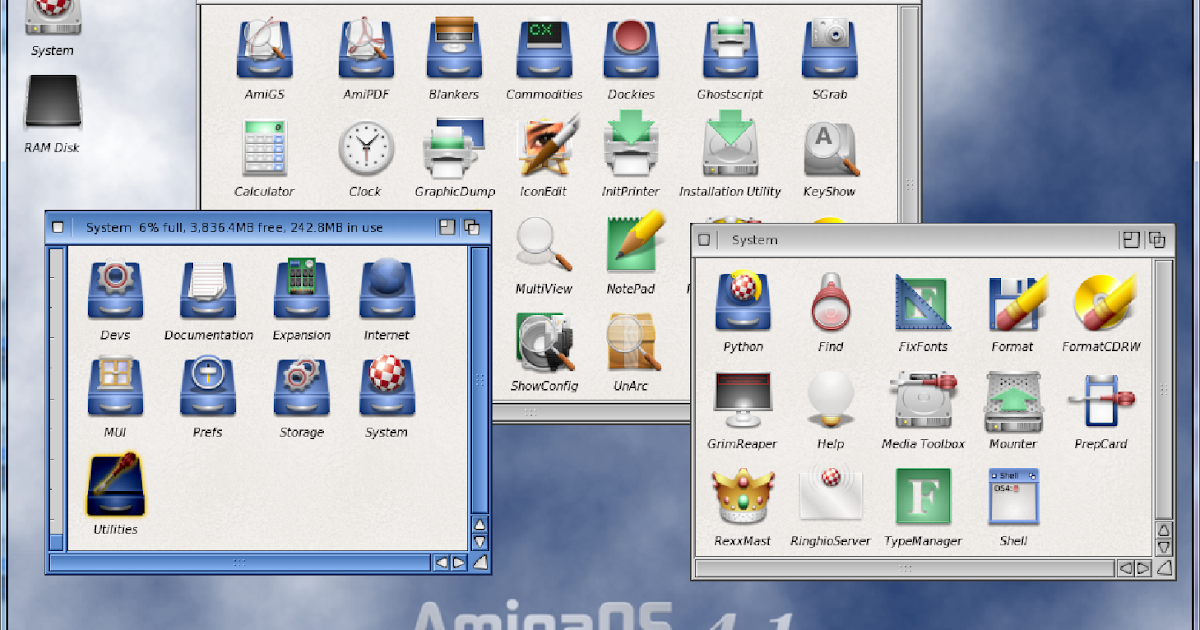Select the Help lightbulb icon
This screenshot has height=630, width=1200.
click(830, 400)
